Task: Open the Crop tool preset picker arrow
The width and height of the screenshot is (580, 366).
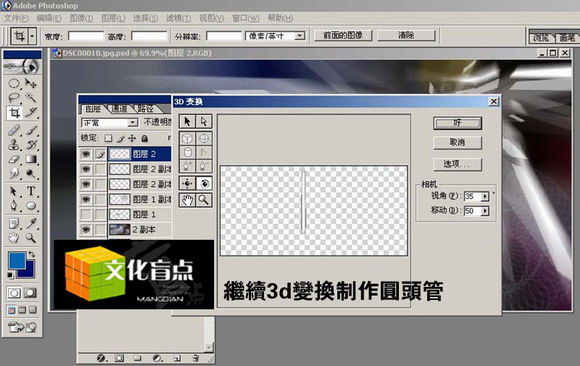Action: [x=32, y=36]
